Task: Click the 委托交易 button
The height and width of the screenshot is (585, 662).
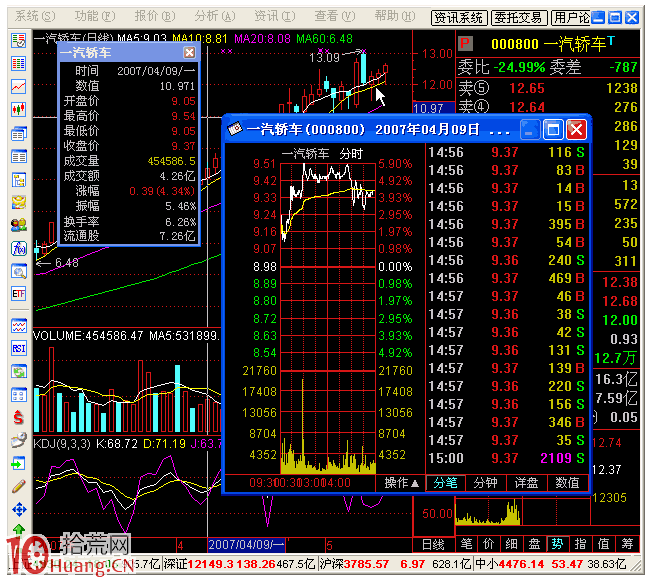Action: pos(519,18)
